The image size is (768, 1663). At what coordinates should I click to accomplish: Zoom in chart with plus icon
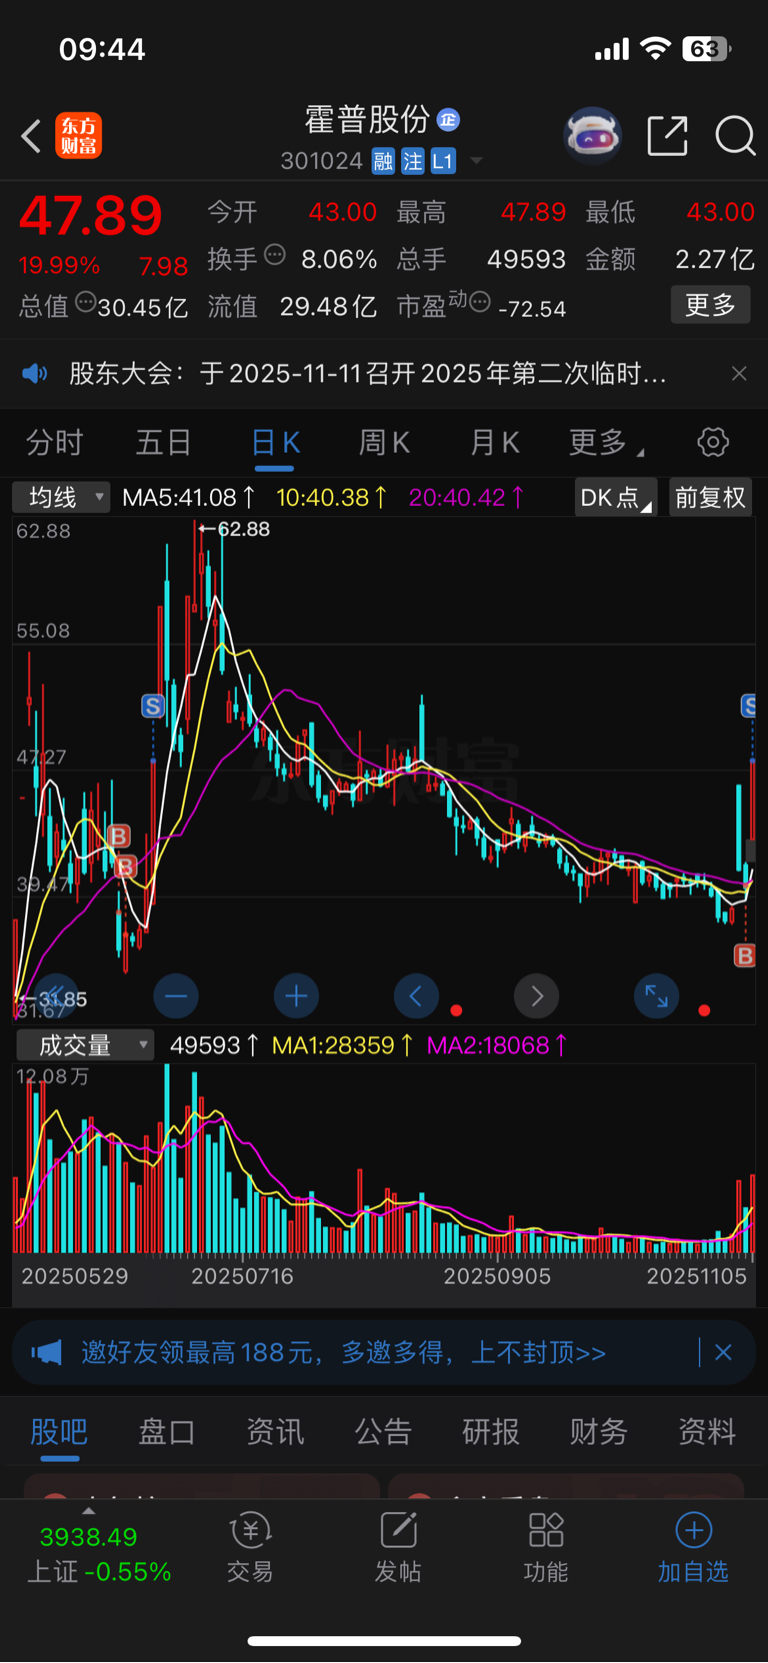(x=296, y=996)
